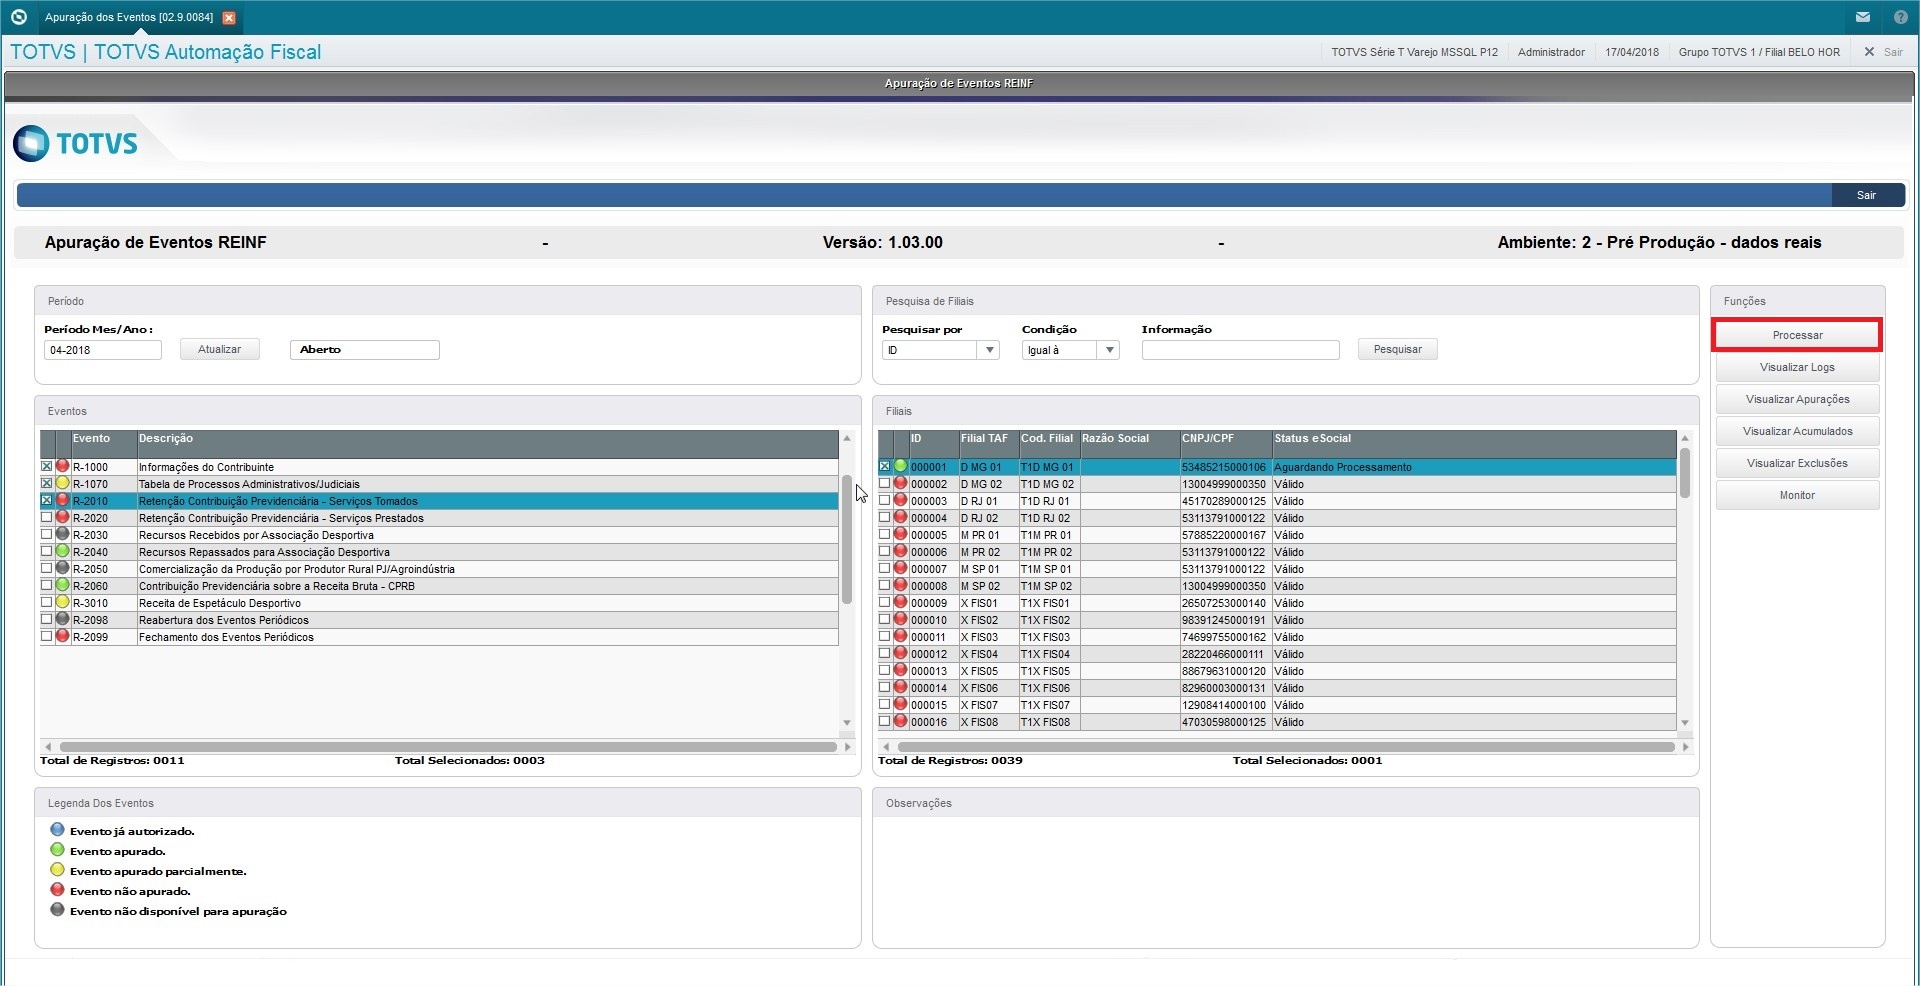Screen dimensions: 1920x986
Task: Click red status icon of event R-1000
Action: pyautogui.click(x=62, y=466)
